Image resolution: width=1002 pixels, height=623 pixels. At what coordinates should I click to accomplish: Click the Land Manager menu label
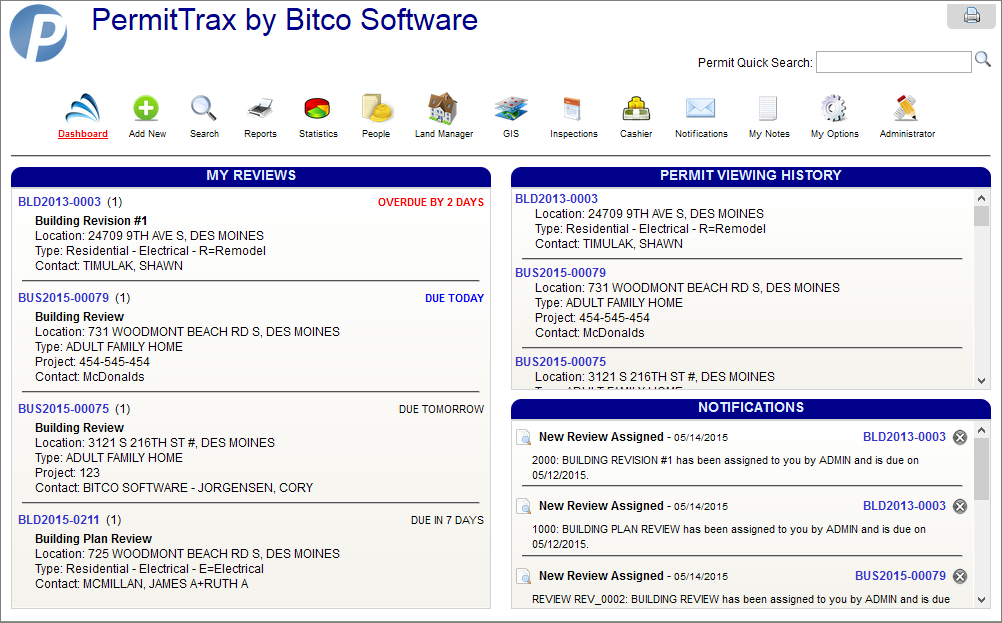pyautogui.click(x=444, y=134)
